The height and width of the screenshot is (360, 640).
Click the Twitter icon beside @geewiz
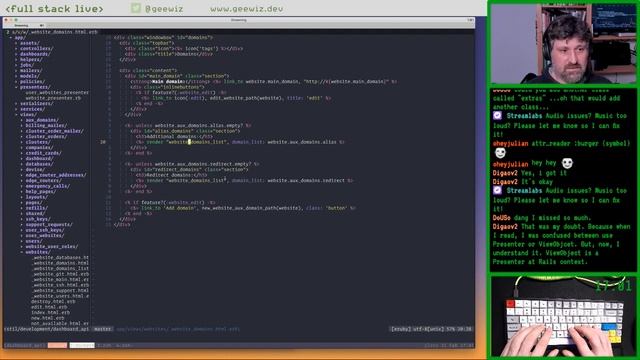136,8
